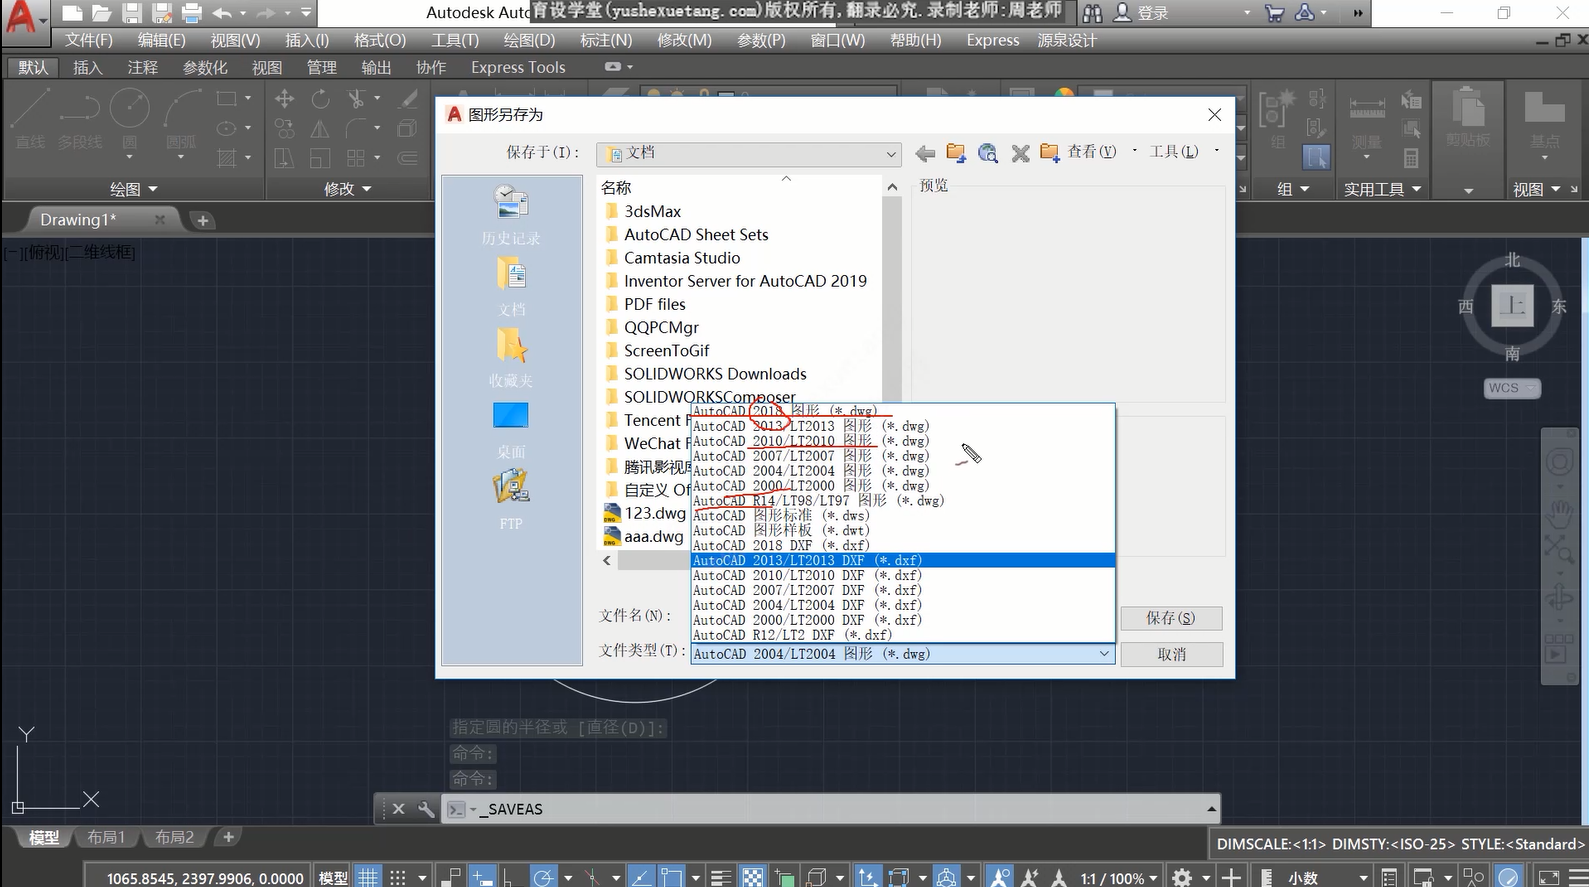Toggle drawing grid display in status bar
This screenshot has width=1589, height=887.
369,877
